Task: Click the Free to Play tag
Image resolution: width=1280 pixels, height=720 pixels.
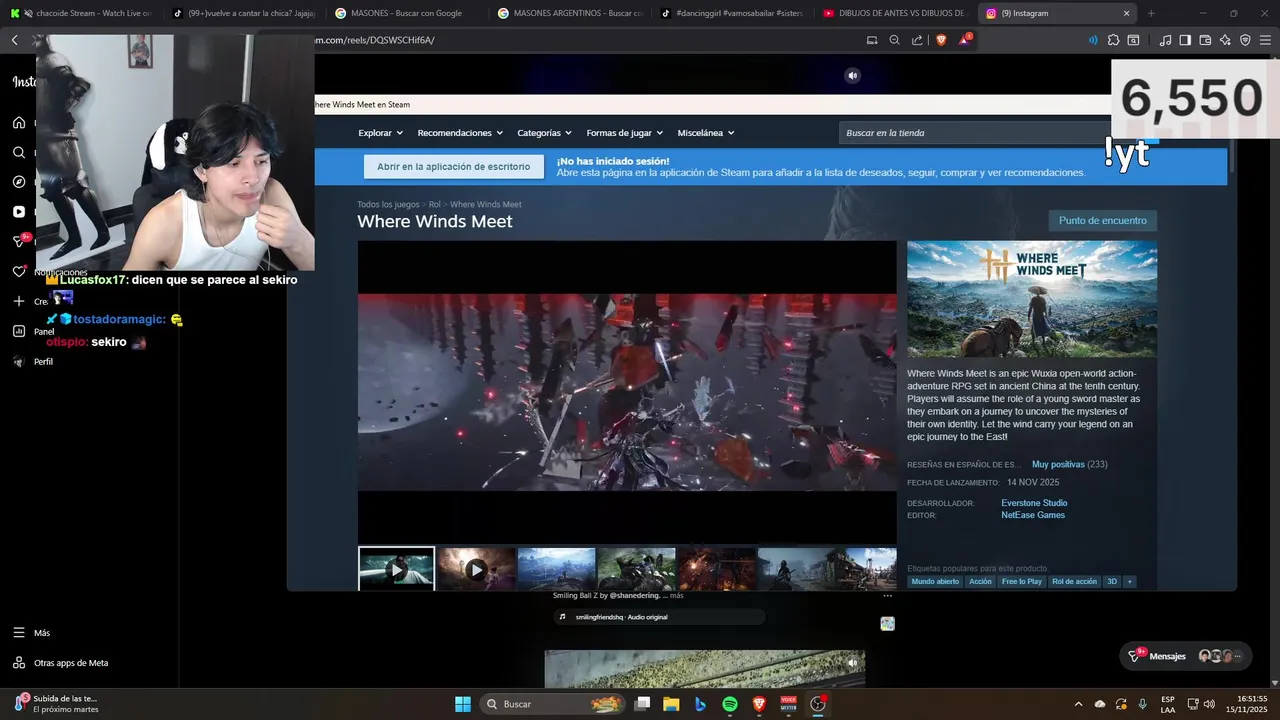Action: tap(1021, 581)
